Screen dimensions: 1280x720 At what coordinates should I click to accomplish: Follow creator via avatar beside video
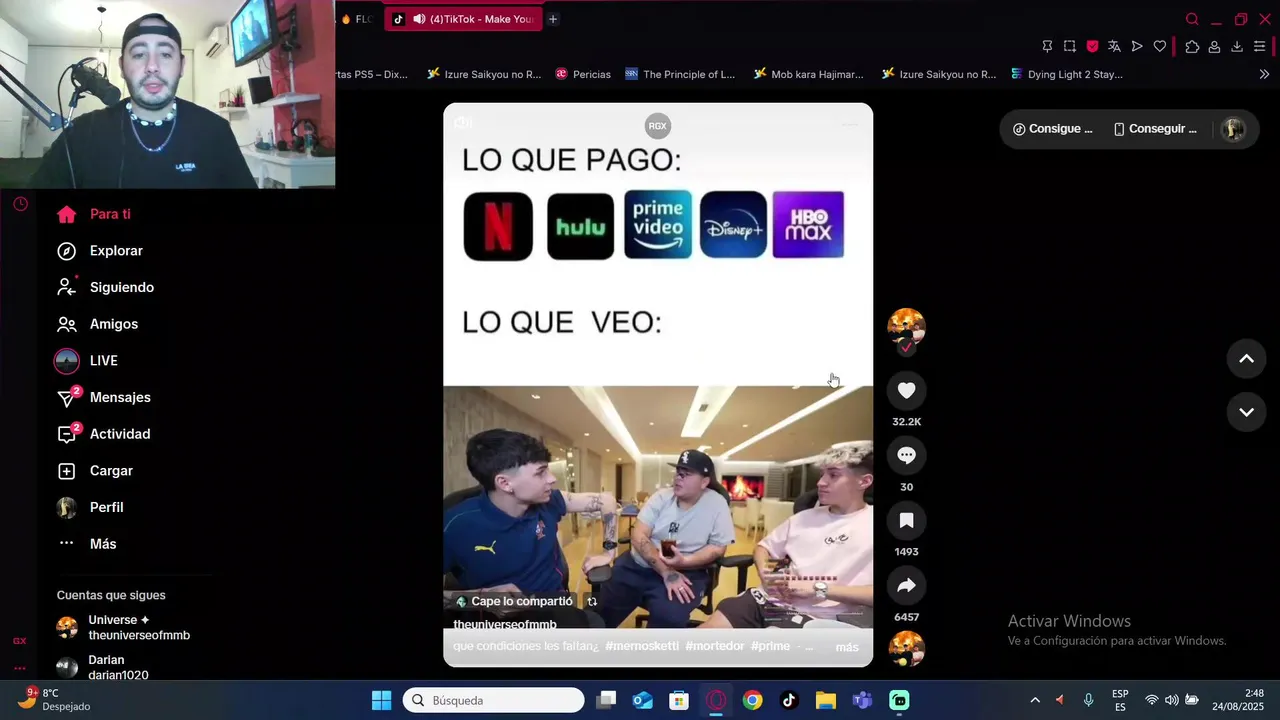coord(906,326)
